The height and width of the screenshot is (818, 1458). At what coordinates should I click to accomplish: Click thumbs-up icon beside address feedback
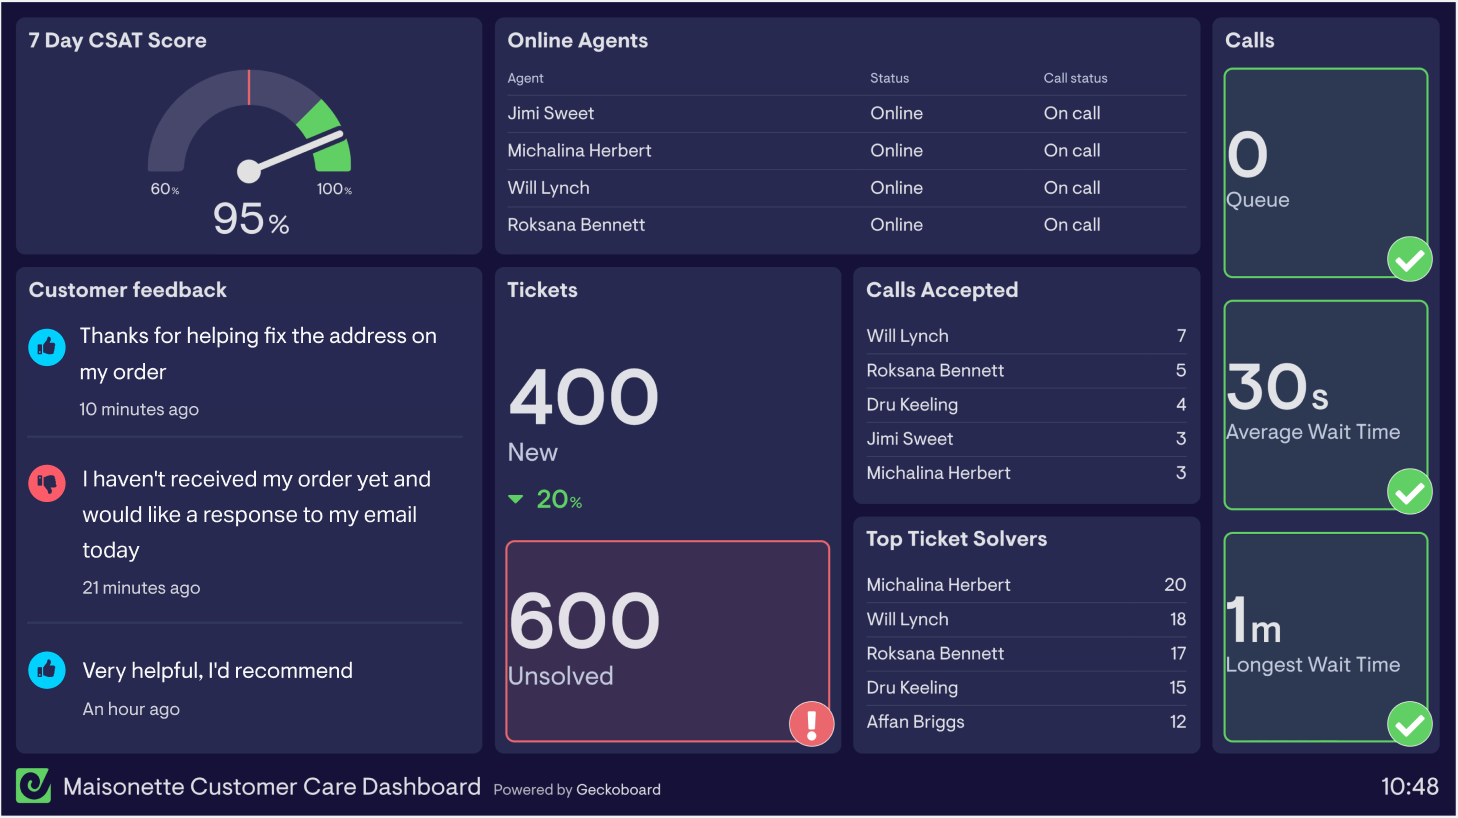tap(47, 347)
